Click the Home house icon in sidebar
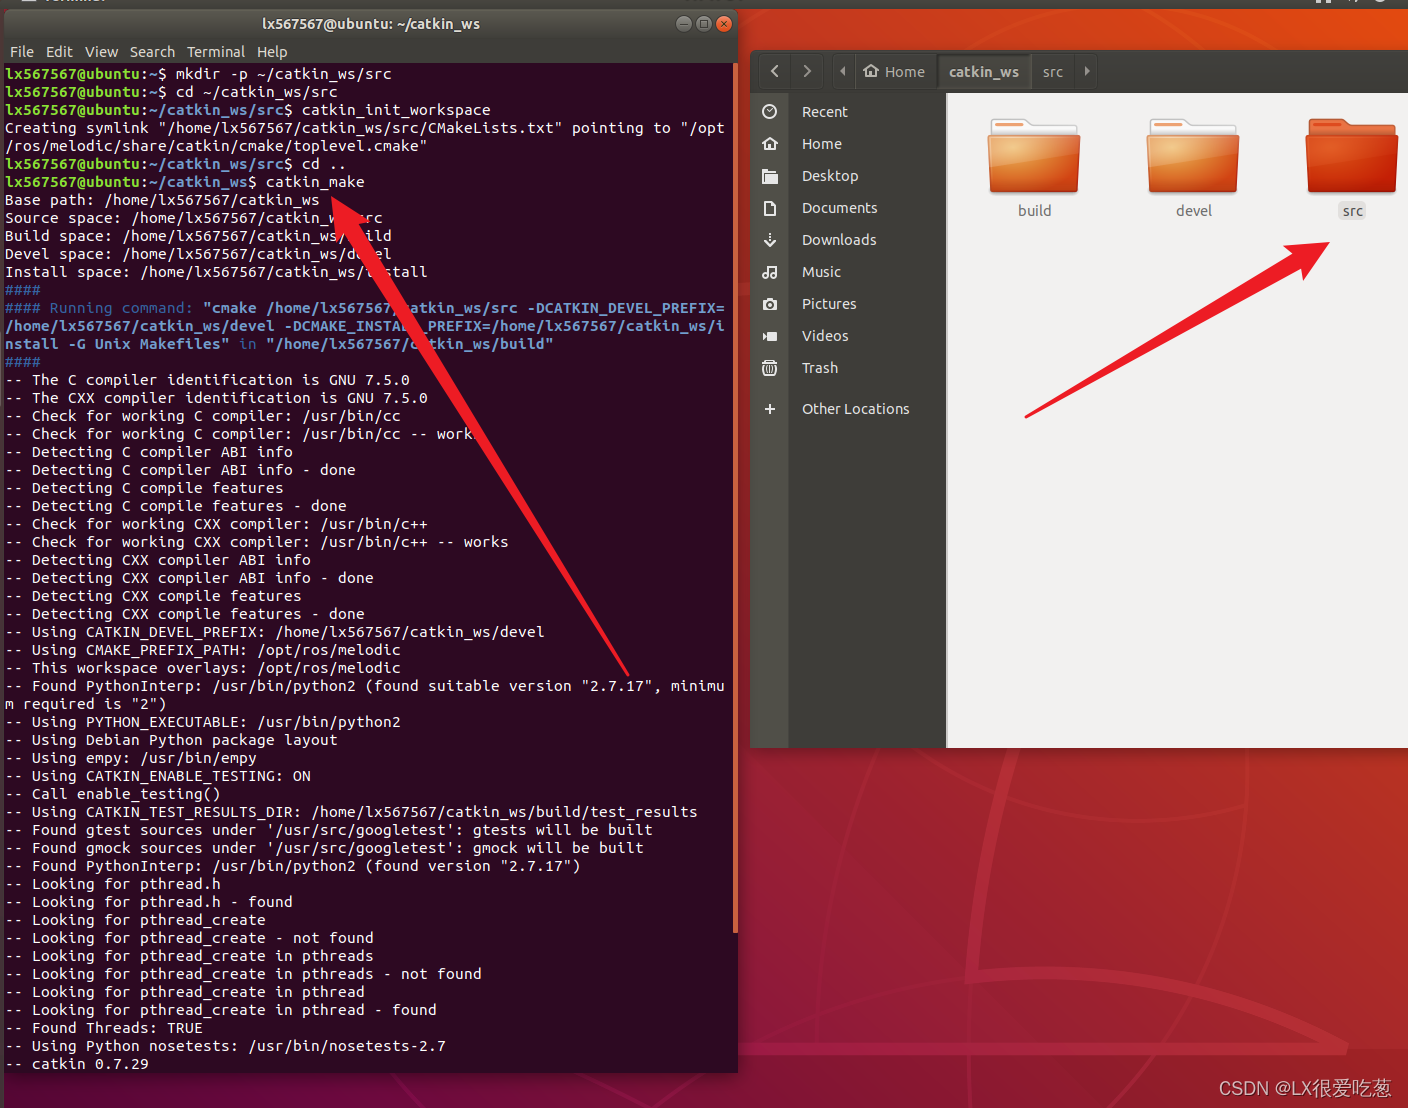 pos(769,144)
